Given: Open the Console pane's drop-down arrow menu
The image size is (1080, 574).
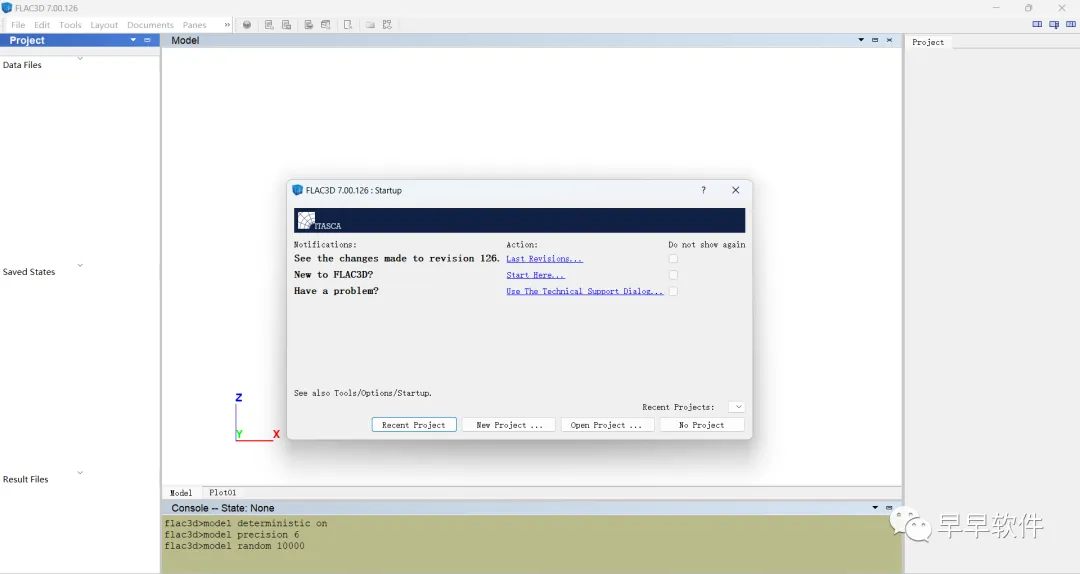Looking at the screenshot, I should click(875, 508).
